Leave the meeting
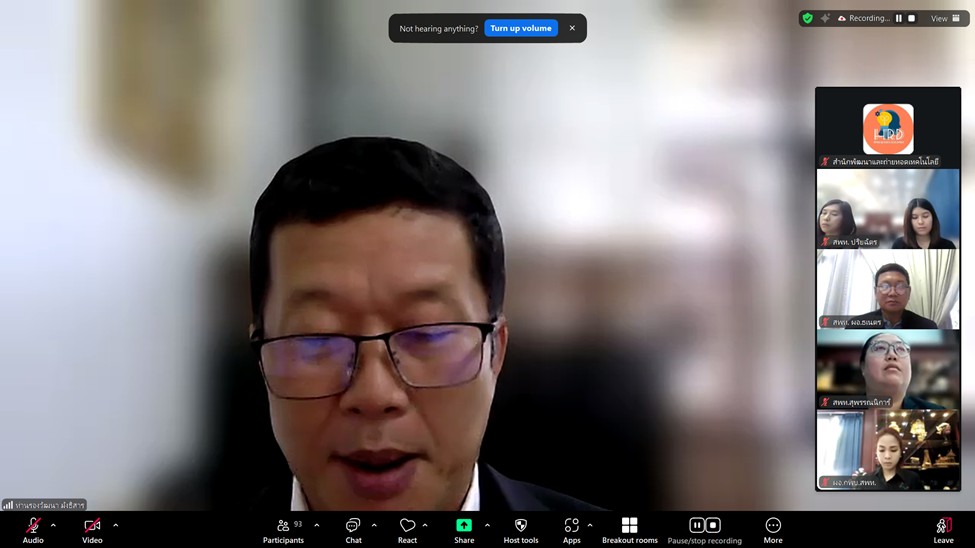 pos(943,526)
